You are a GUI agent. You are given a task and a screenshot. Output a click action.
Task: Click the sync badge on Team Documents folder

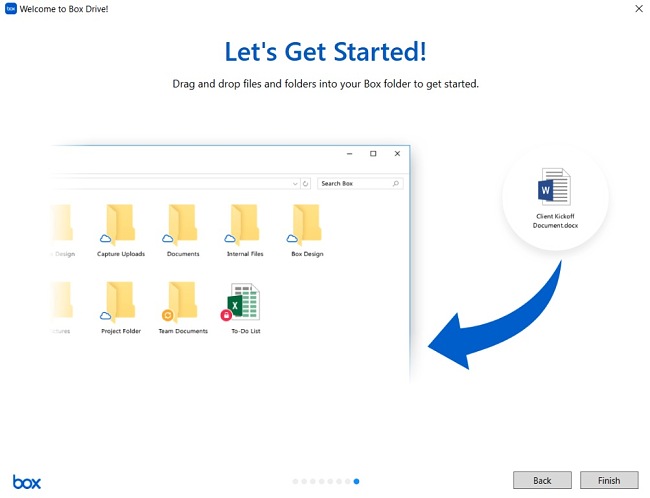(x=167, y=316)
